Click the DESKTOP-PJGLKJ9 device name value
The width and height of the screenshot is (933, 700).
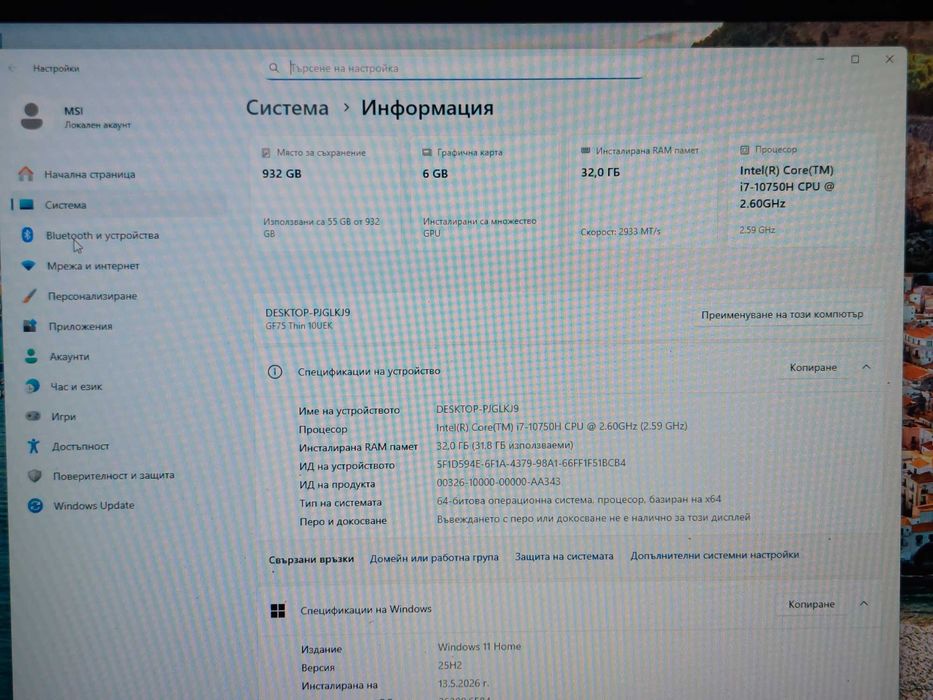[x=477, y=409]
